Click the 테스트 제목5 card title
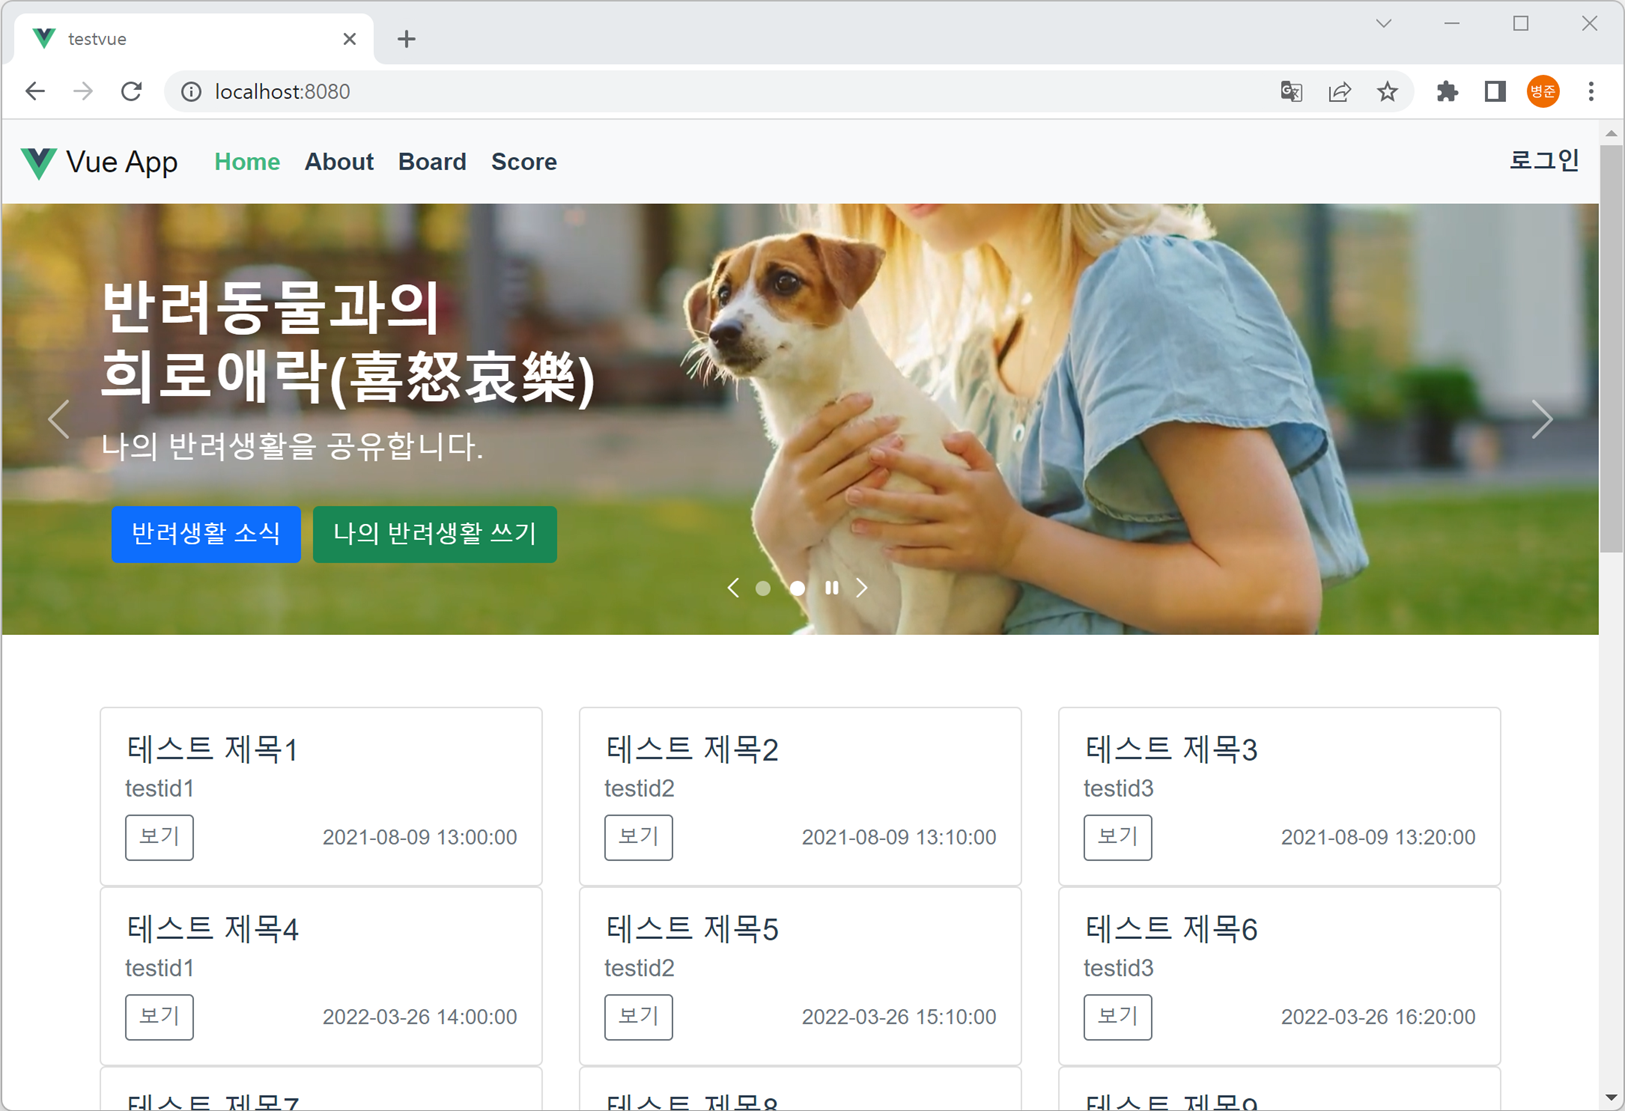 point(691,929)
